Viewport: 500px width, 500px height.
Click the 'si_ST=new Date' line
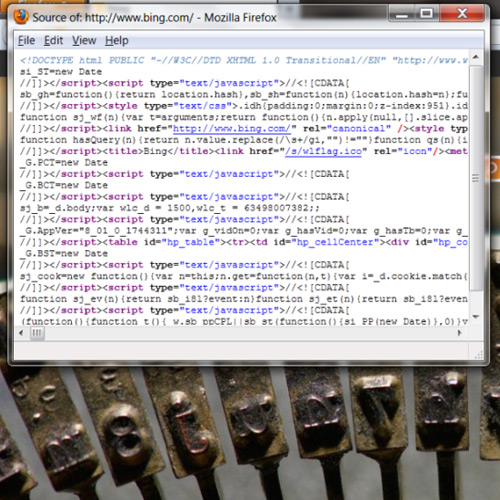click(61, 72)
